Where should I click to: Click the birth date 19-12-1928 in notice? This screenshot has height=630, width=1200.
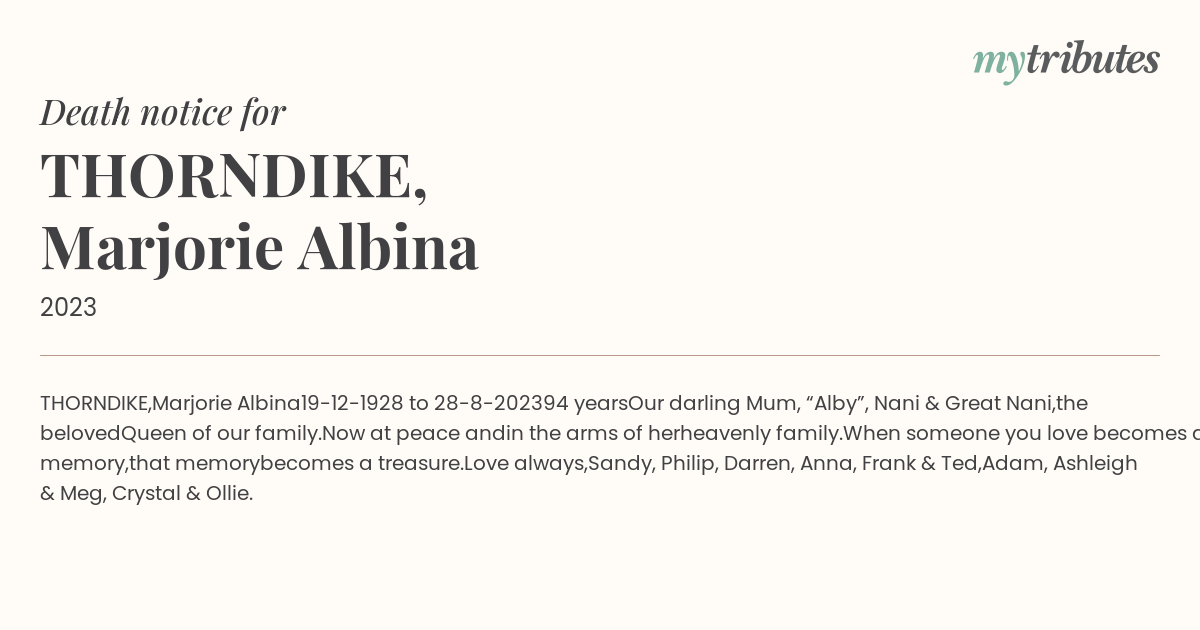click(352, 404)
